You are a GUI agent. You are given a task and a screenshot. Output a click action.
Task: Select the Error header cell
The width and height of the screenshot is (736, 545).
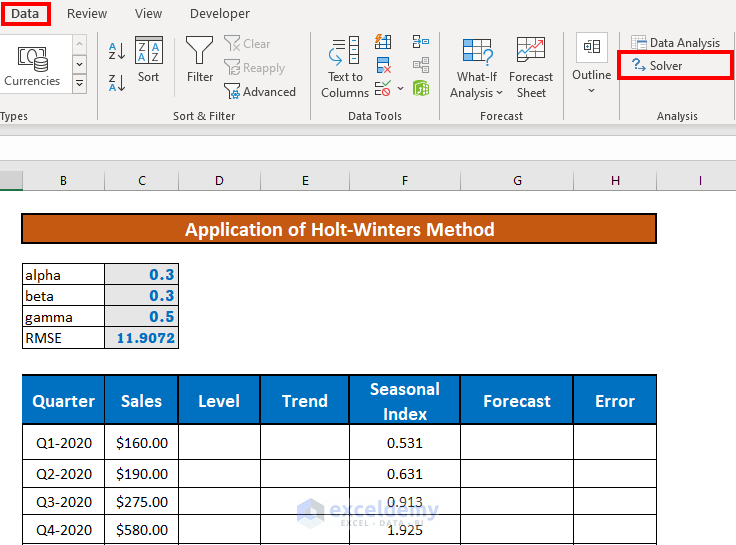[615, 400]
